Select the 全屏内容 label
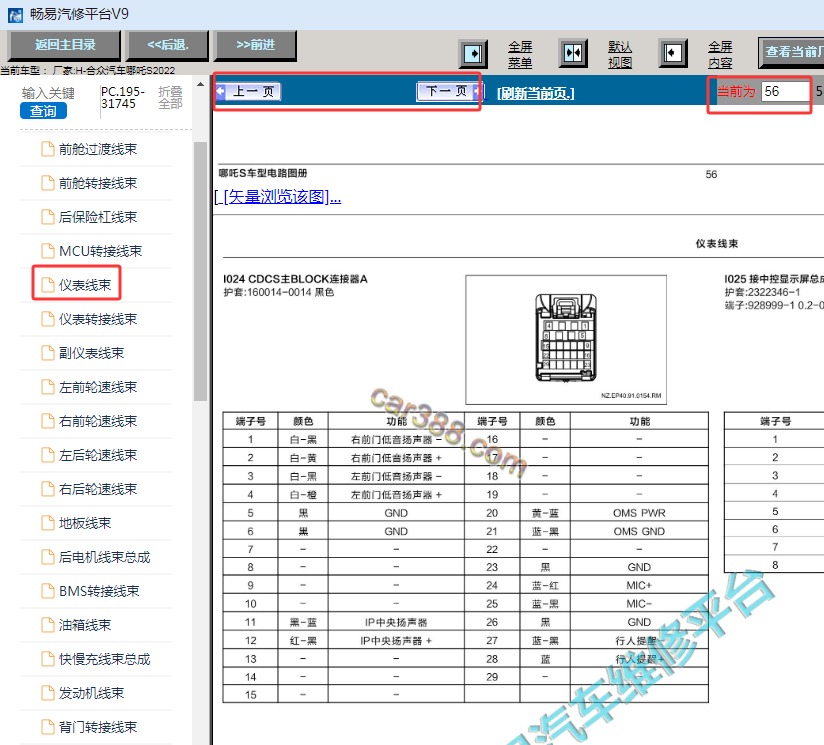 [x=720, y=55]
